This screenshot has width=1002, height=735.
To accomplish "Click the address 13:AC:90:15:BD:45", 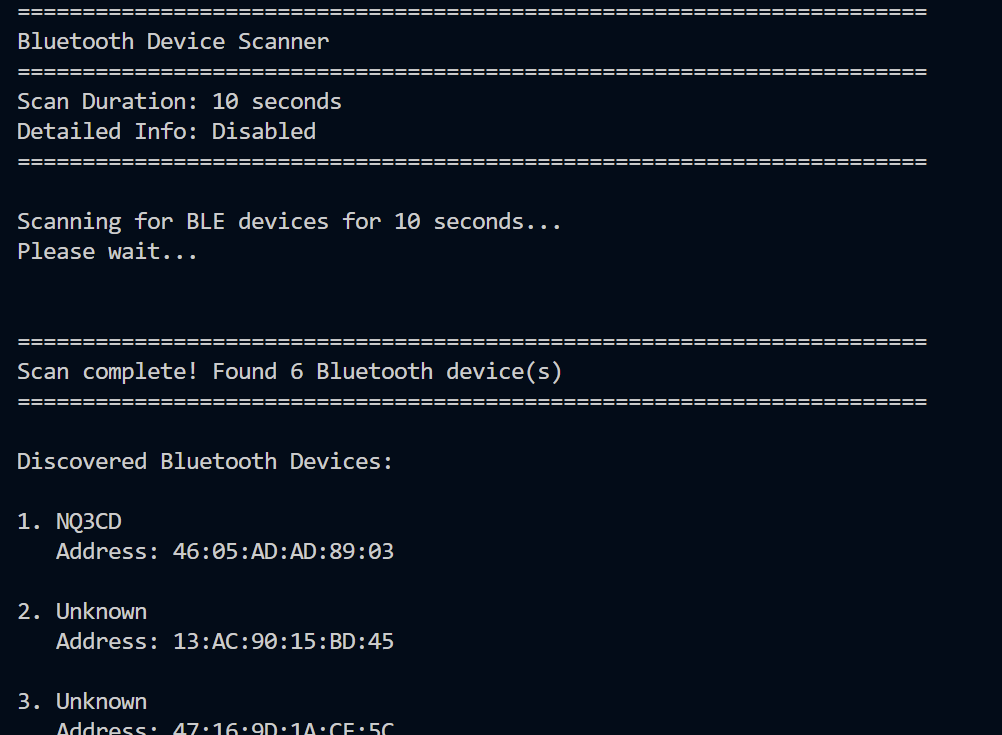I will (x=283, y=642).
